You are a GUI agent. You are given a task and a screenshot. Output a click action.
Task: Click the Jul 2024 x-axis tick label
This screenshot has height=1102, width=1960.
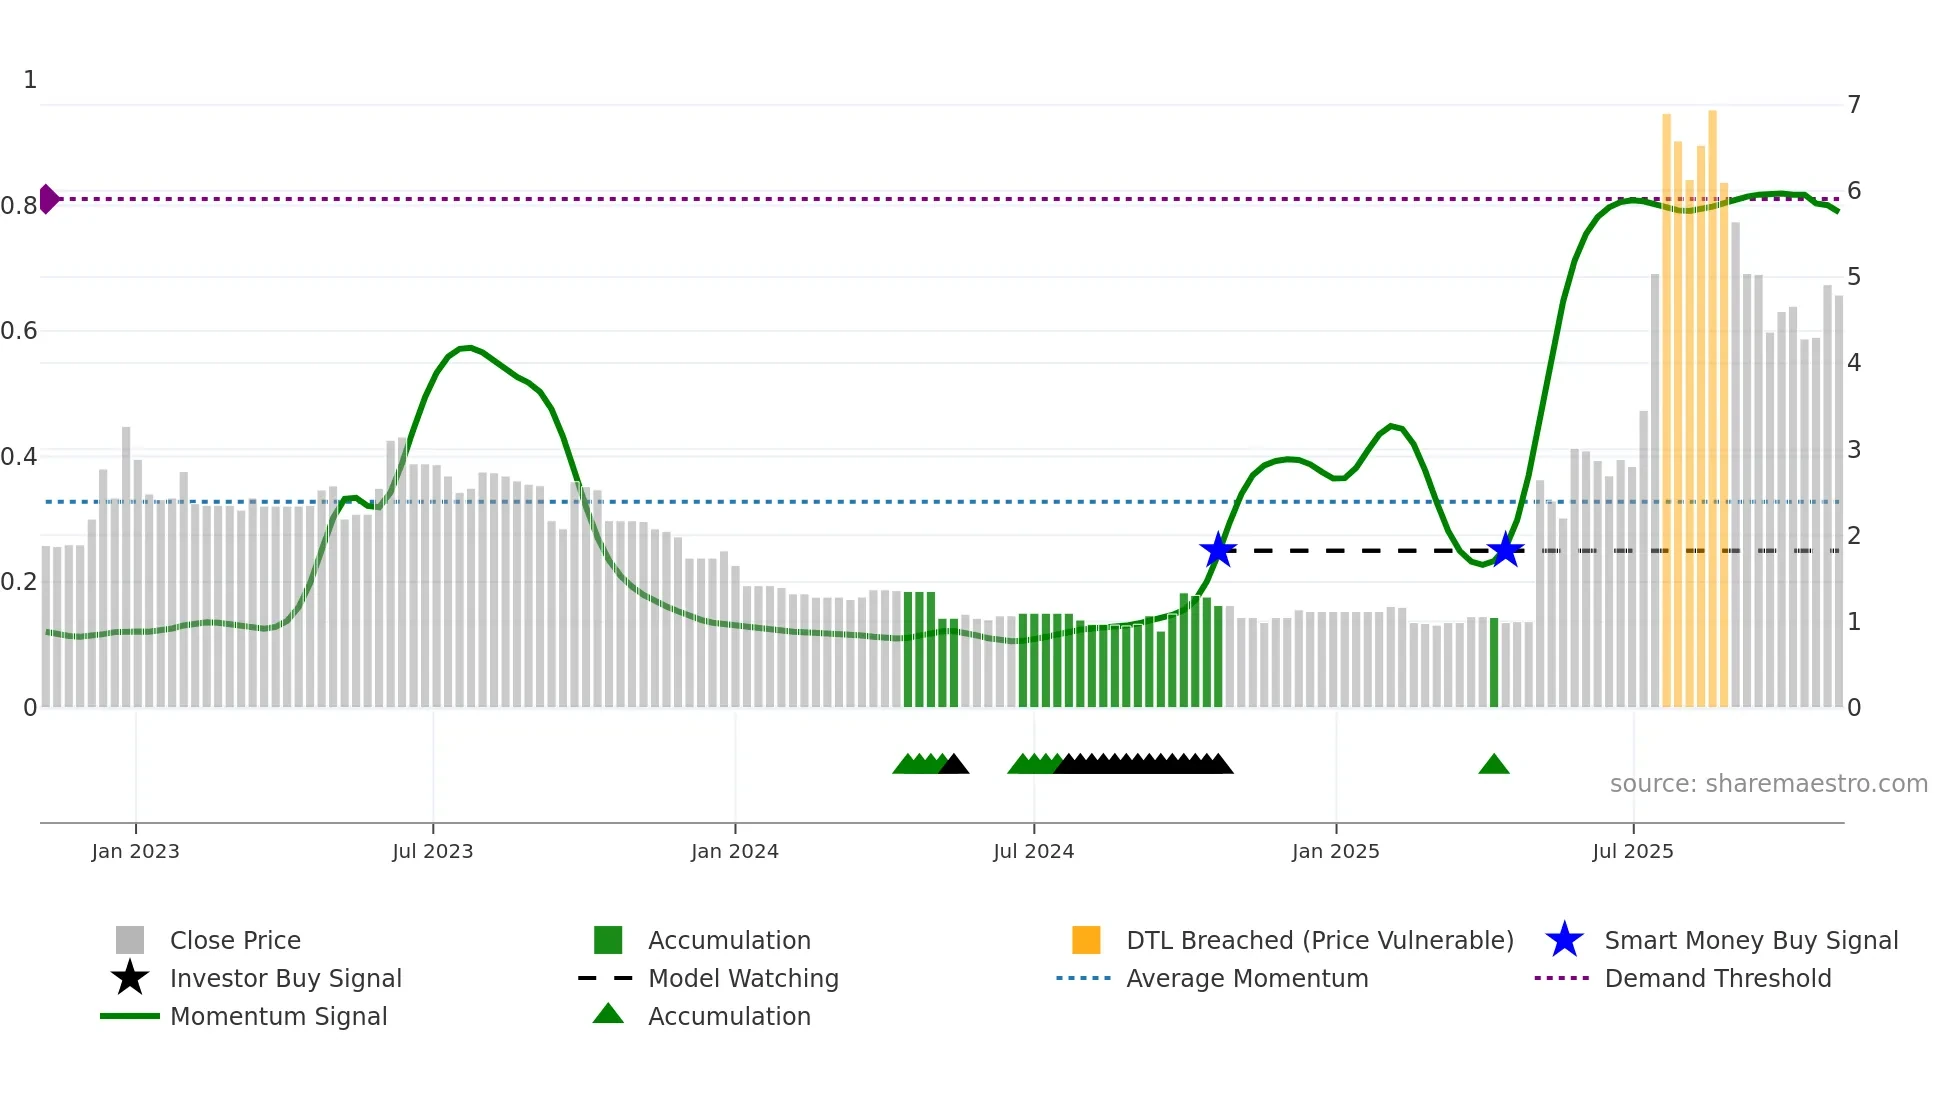(1033, 851)
